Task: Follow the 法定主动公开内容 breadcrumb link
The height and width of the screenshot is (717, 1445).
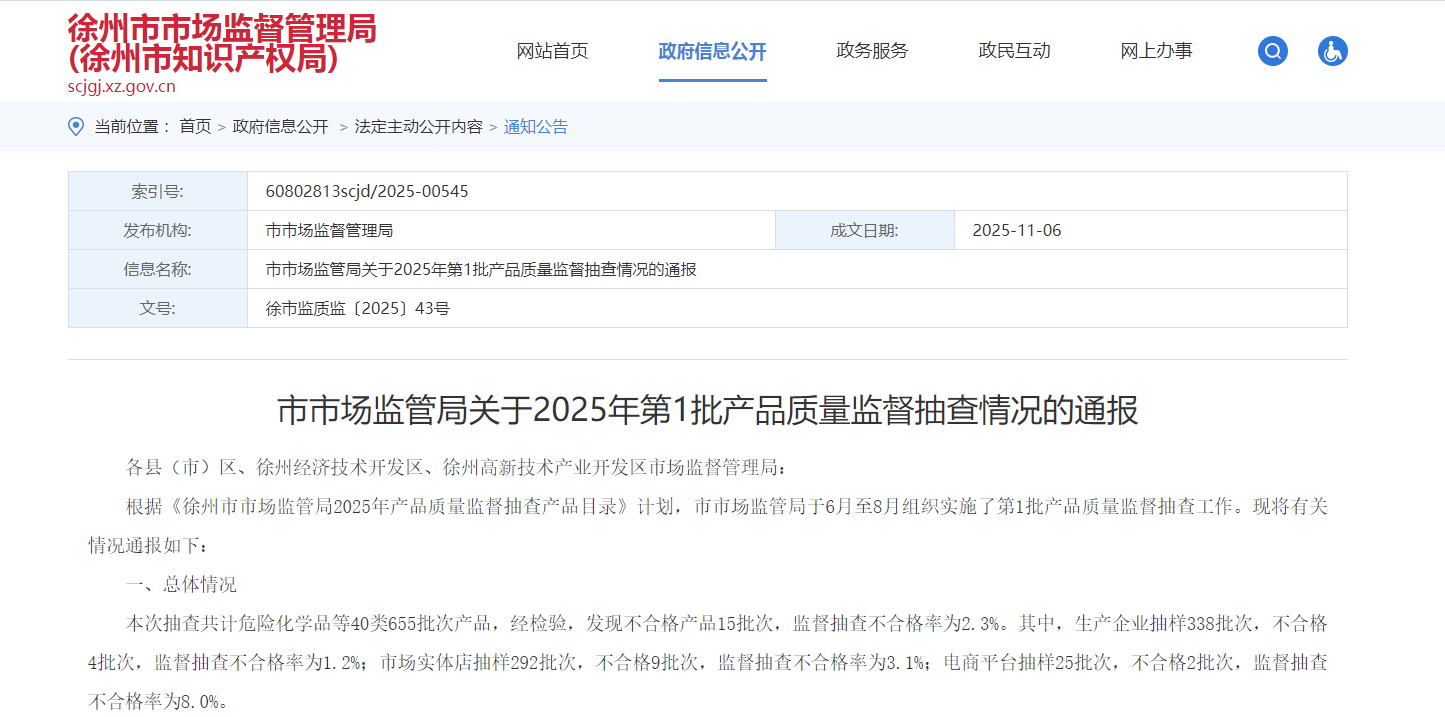Action: pyautogui.click(x=418, y=127)
